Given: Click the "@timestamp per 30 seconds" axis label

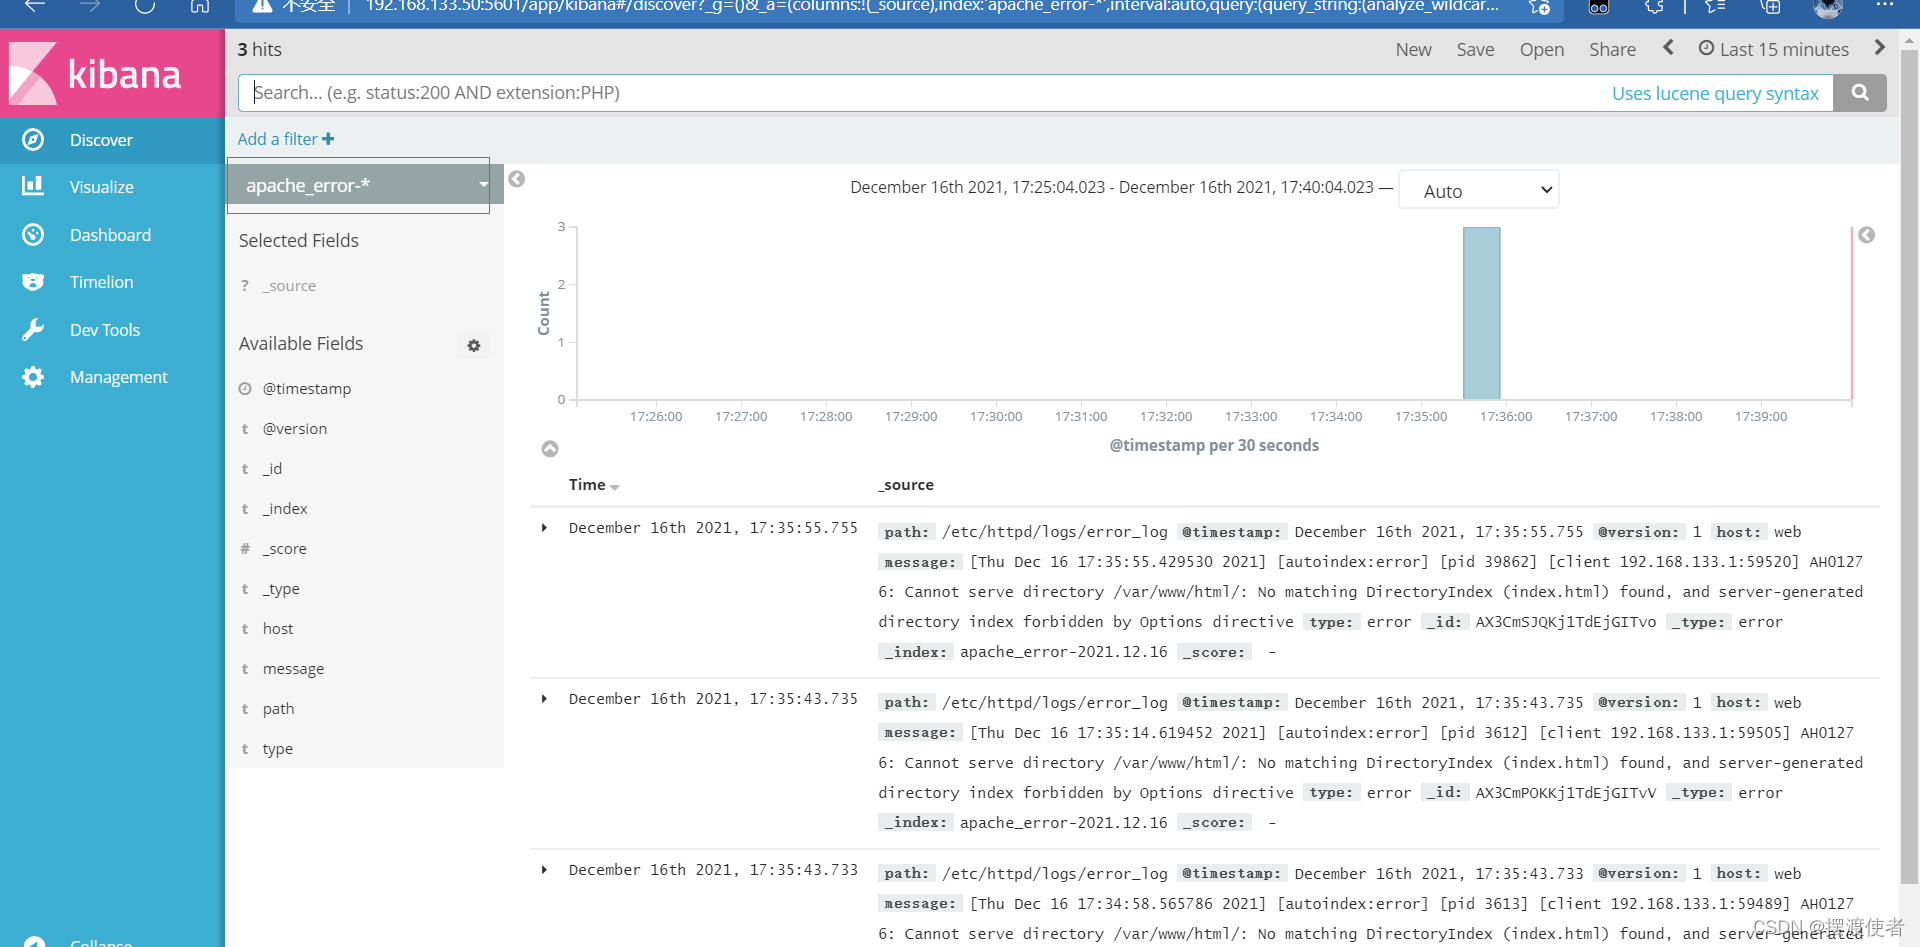Looking at the screenshot, I should point(1214,446).
